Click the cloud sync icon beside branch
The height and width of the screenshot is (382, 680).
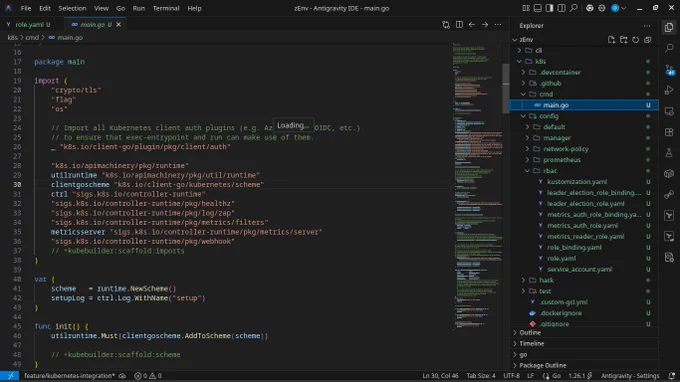[122, 376]
